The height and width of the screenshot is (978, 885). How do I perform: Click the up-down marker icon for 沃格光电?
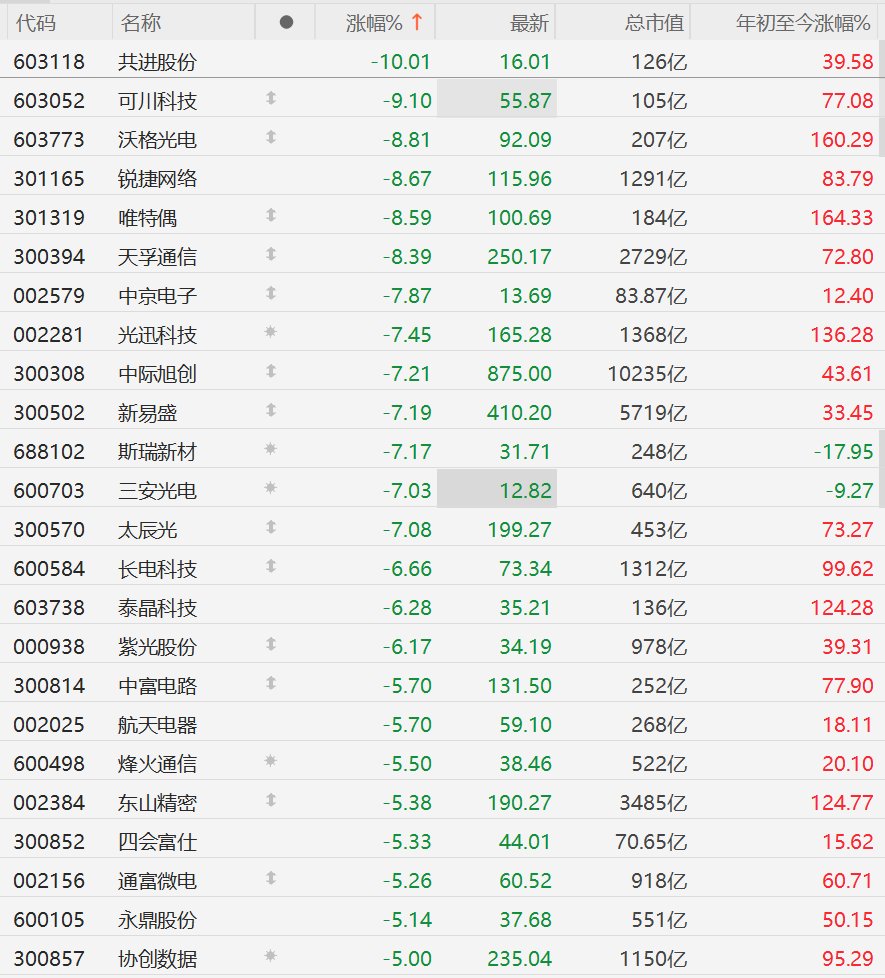click(x=271, y=137)
